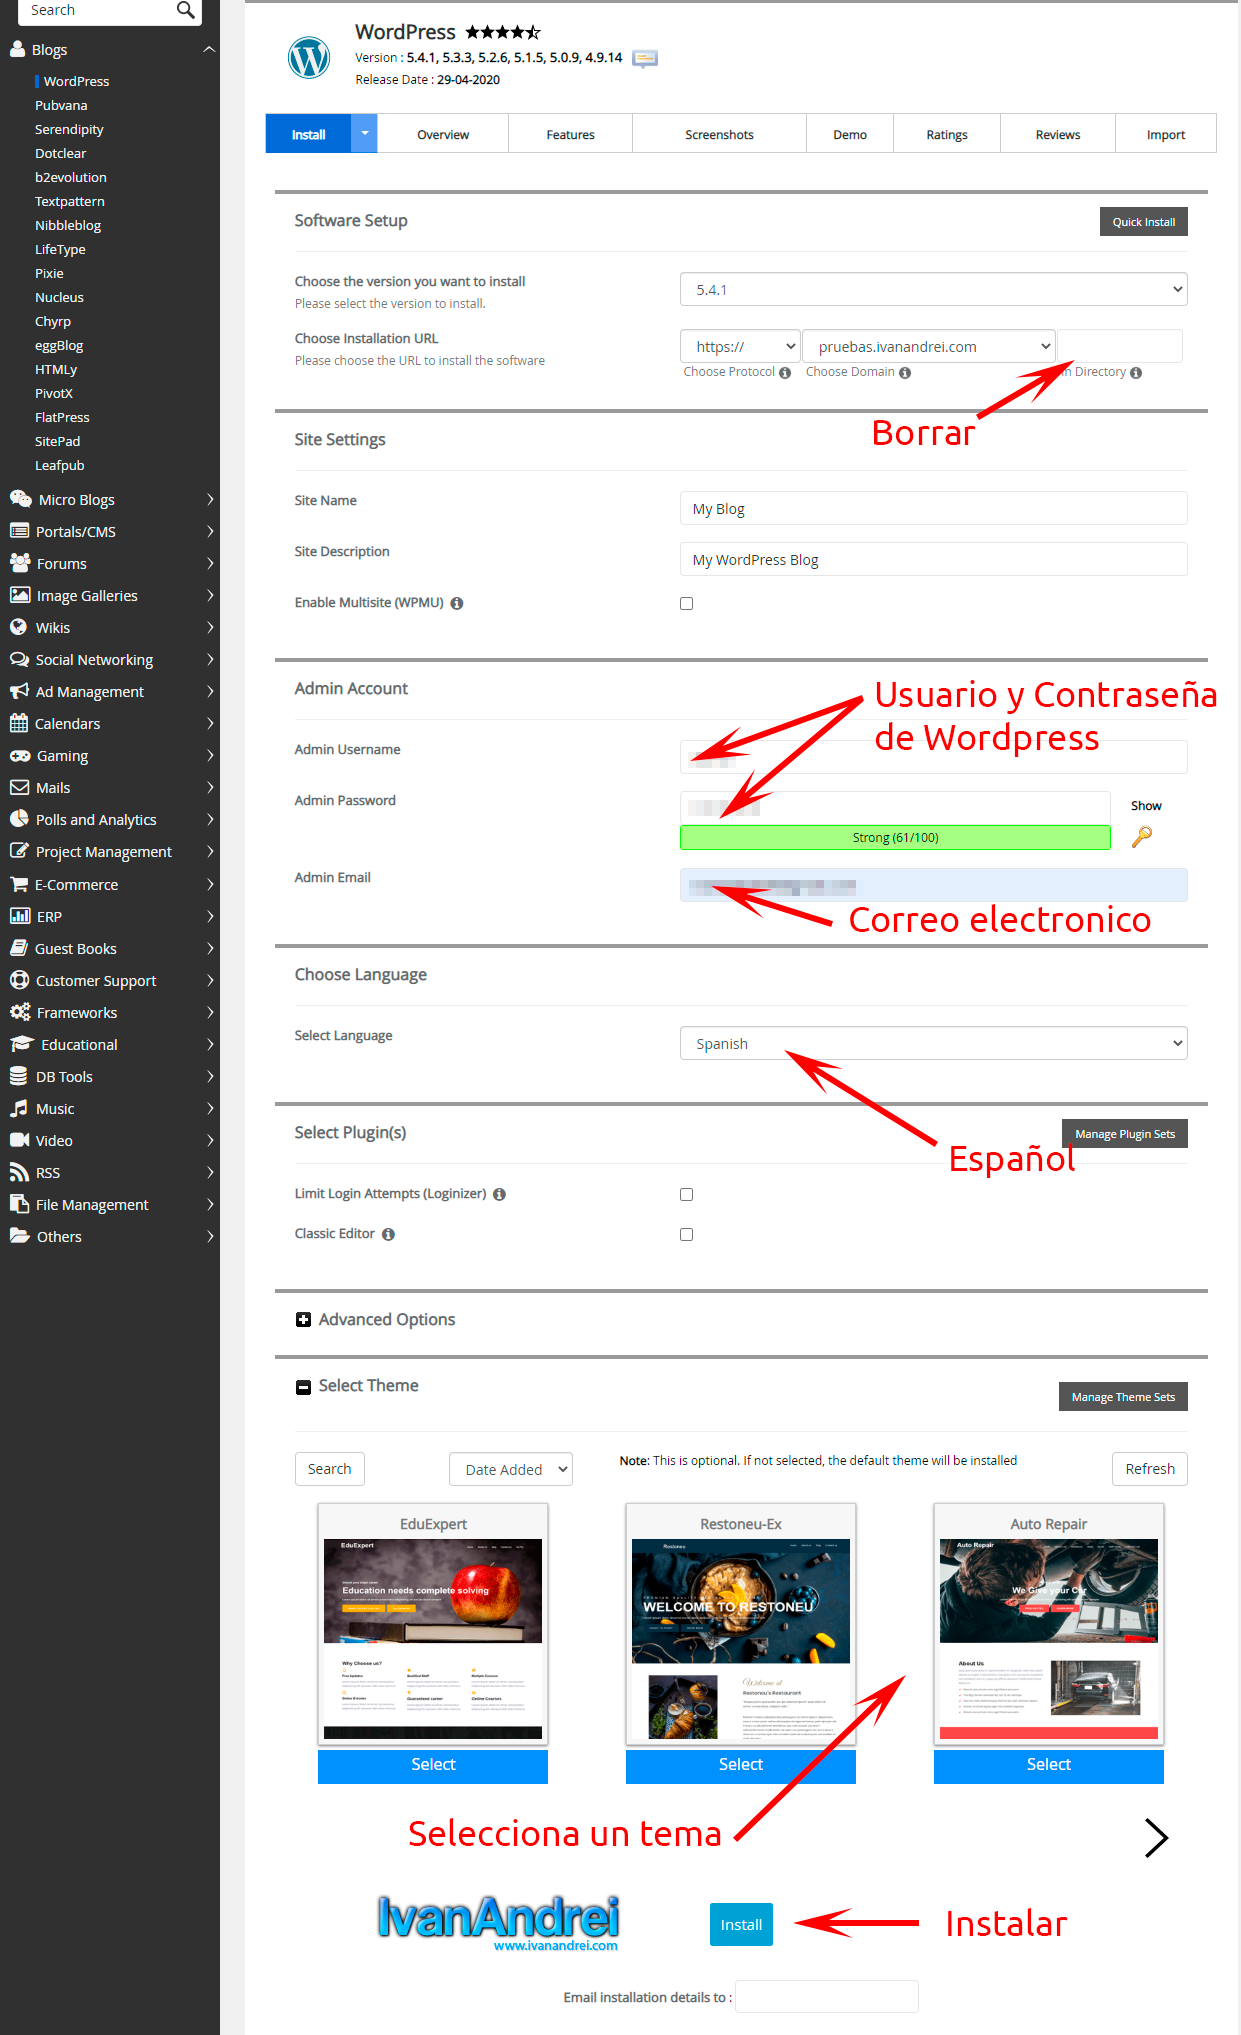
Task: Click the Frameworks gears icon
Action: pyautogui.click(x=20, y=1012)
